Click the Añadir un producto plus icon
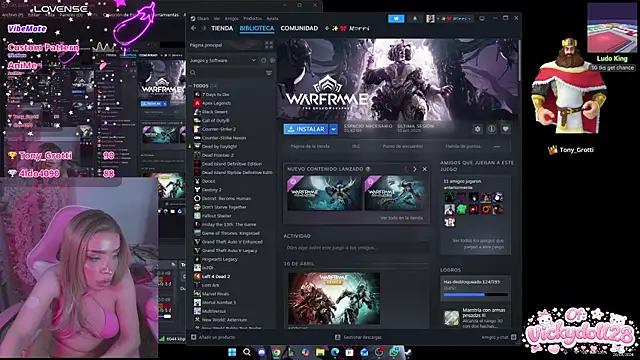640x360 pixels. tap(194, 337)
